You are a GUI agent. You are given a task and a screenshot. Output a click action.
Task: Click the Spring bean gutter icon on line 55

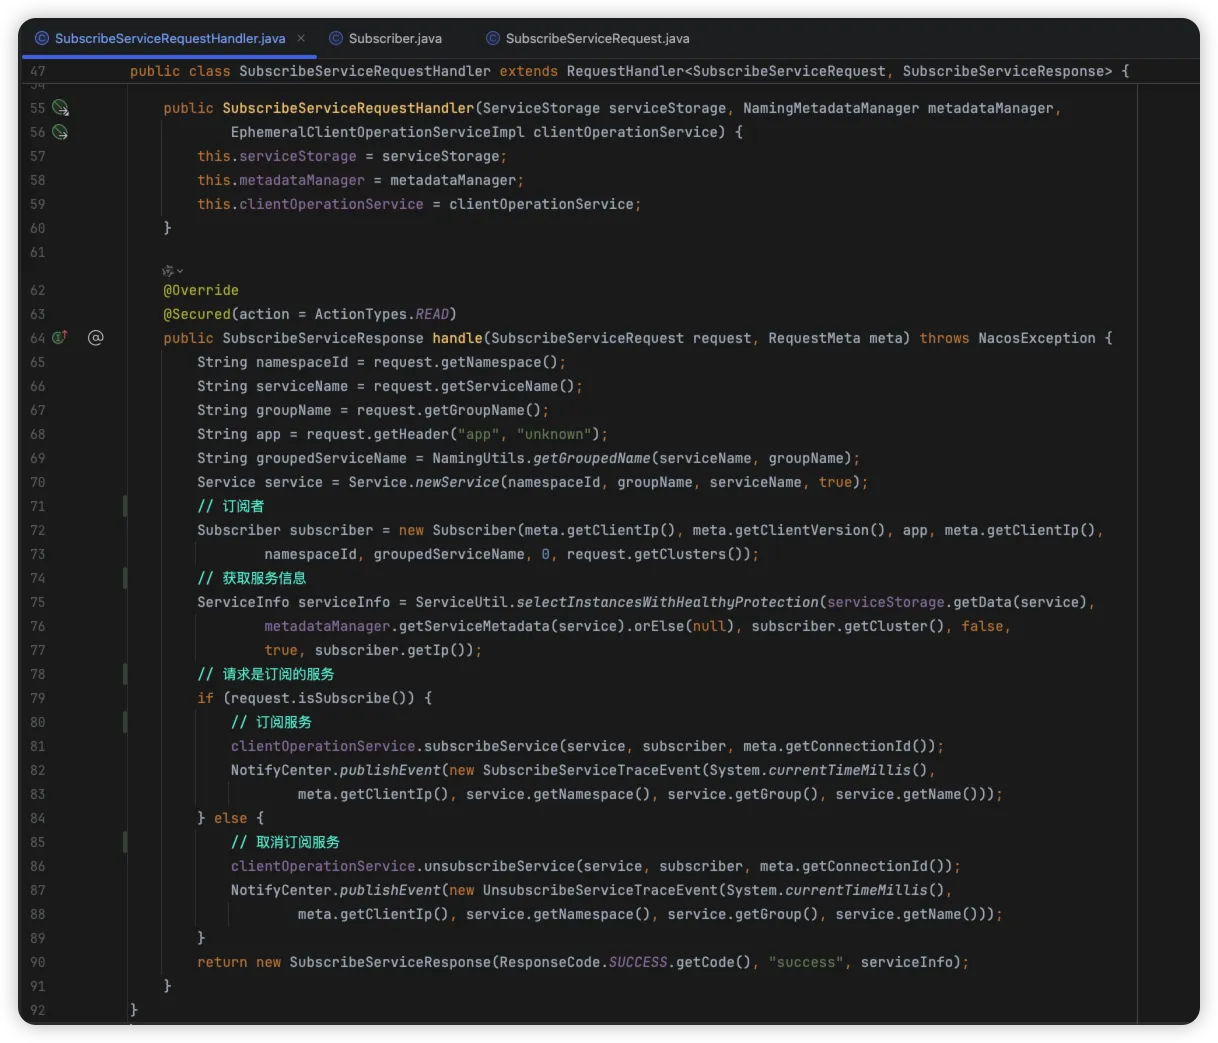click(60, 108)
